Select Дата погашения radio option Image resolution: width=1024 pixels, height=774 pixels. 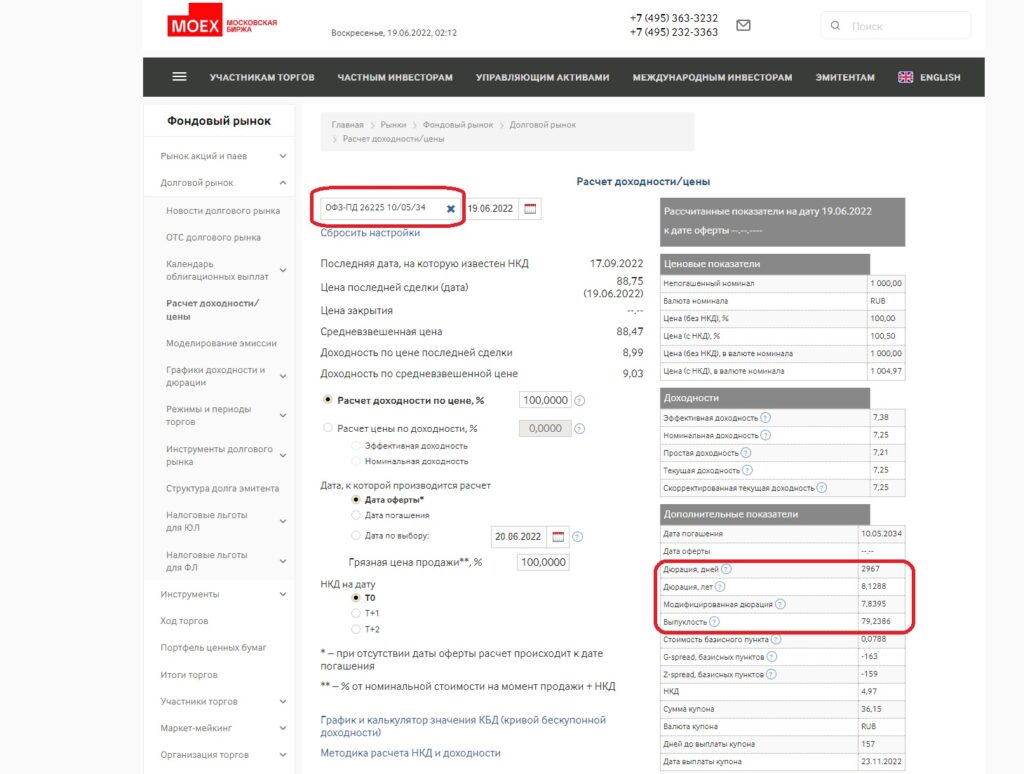click(x=356, y=515)
